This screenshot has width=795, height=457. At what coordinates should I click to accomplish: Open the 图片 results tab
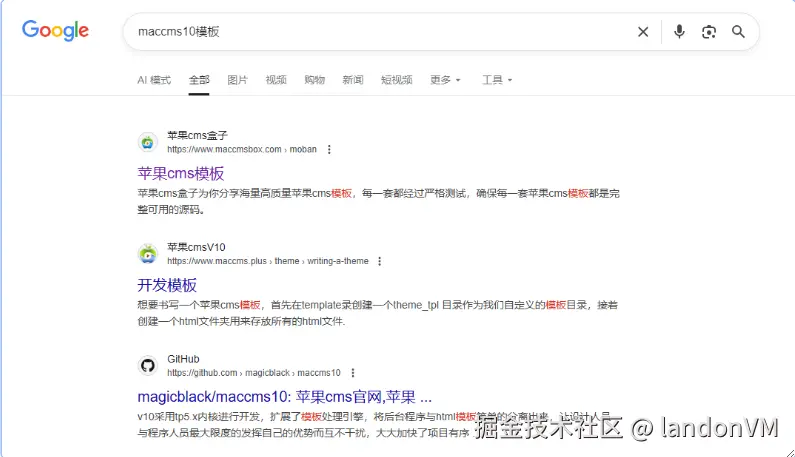[x=237, y=80]
